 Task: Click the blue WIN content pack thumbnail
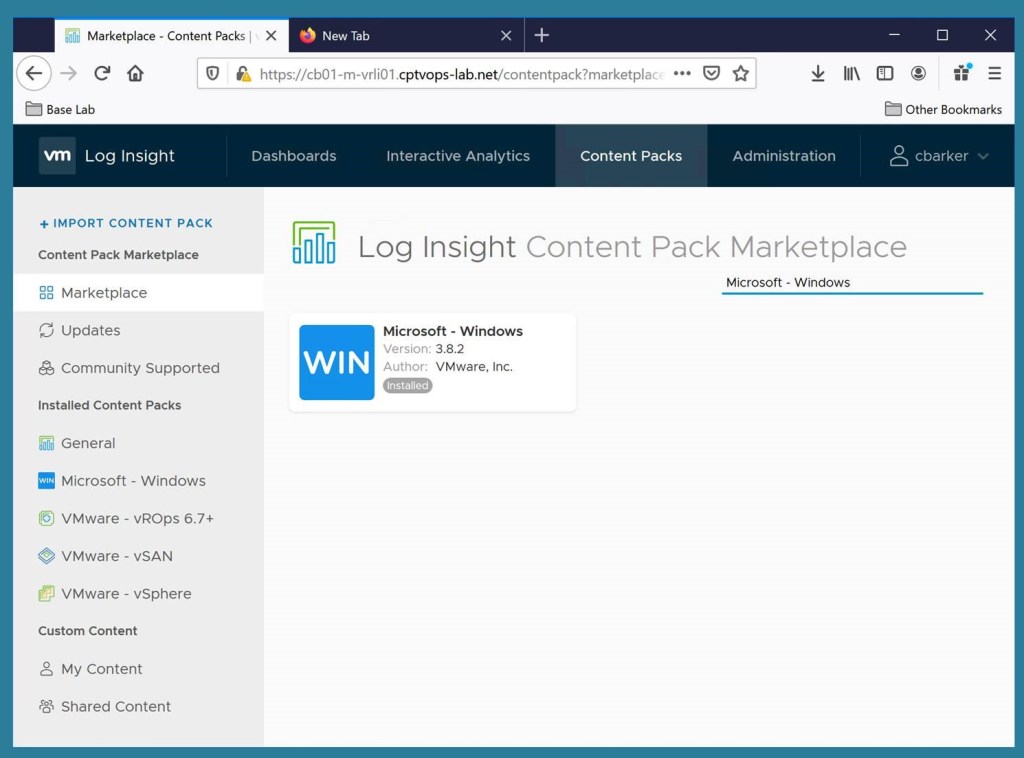(336, 362)
